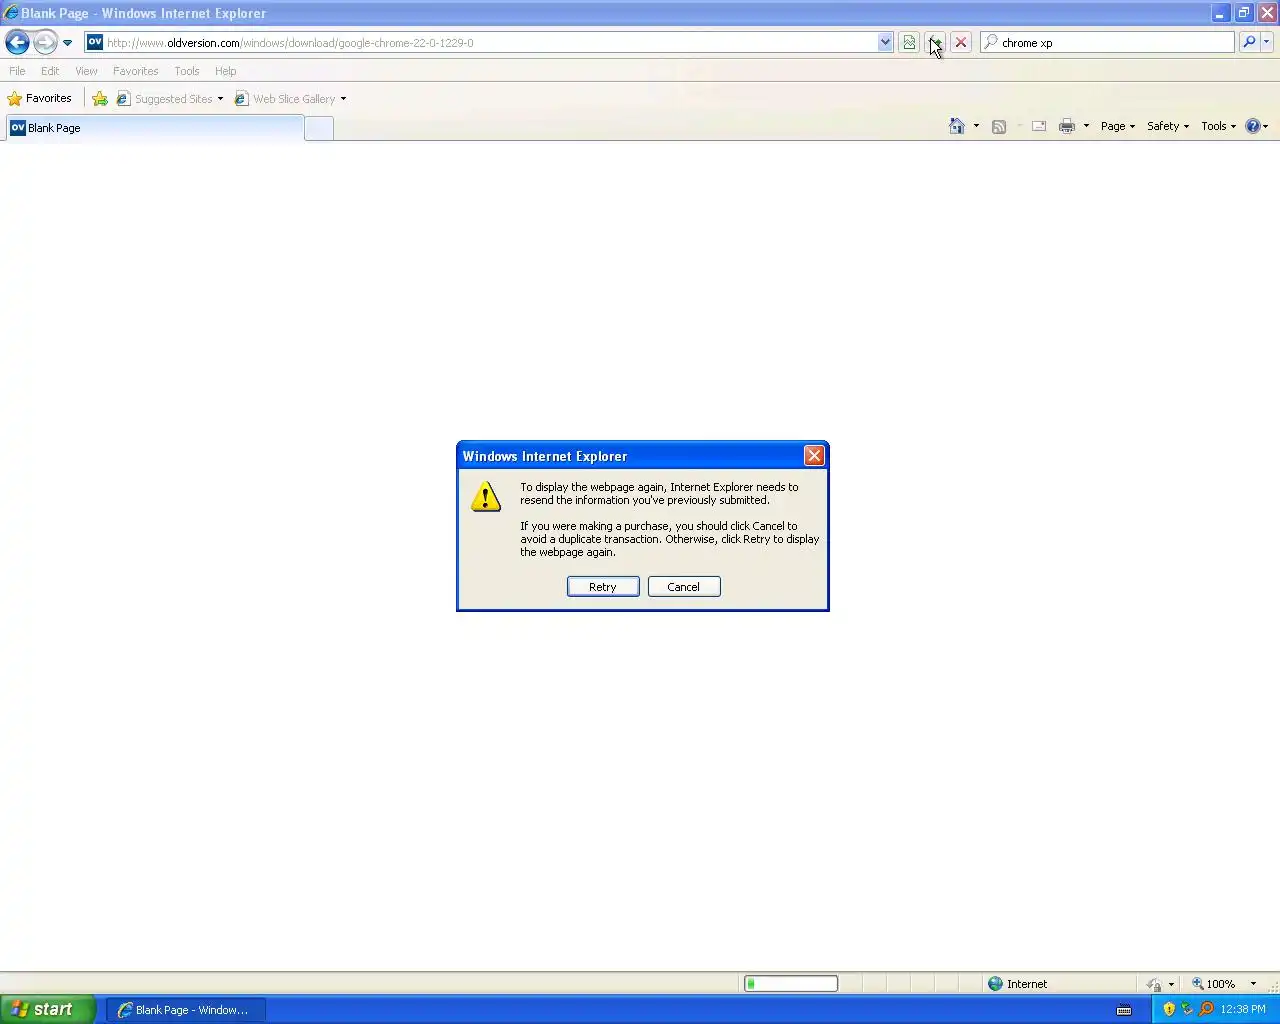This screenshot has width=1280, height=1024.
Task: Click the on-screen keyboard tray icon
Action: 1124,1010
